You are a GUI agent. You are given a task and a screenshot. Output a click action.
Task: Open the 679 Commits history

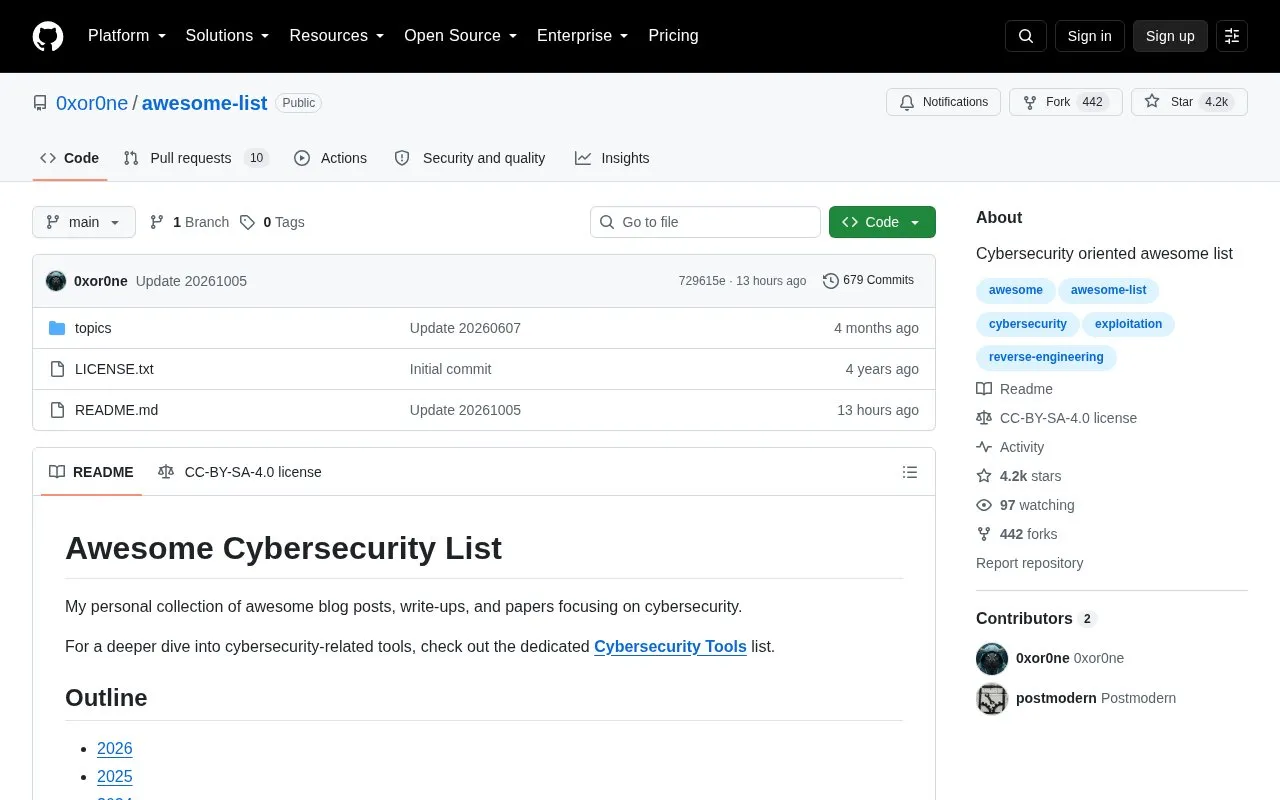point(868,280)
